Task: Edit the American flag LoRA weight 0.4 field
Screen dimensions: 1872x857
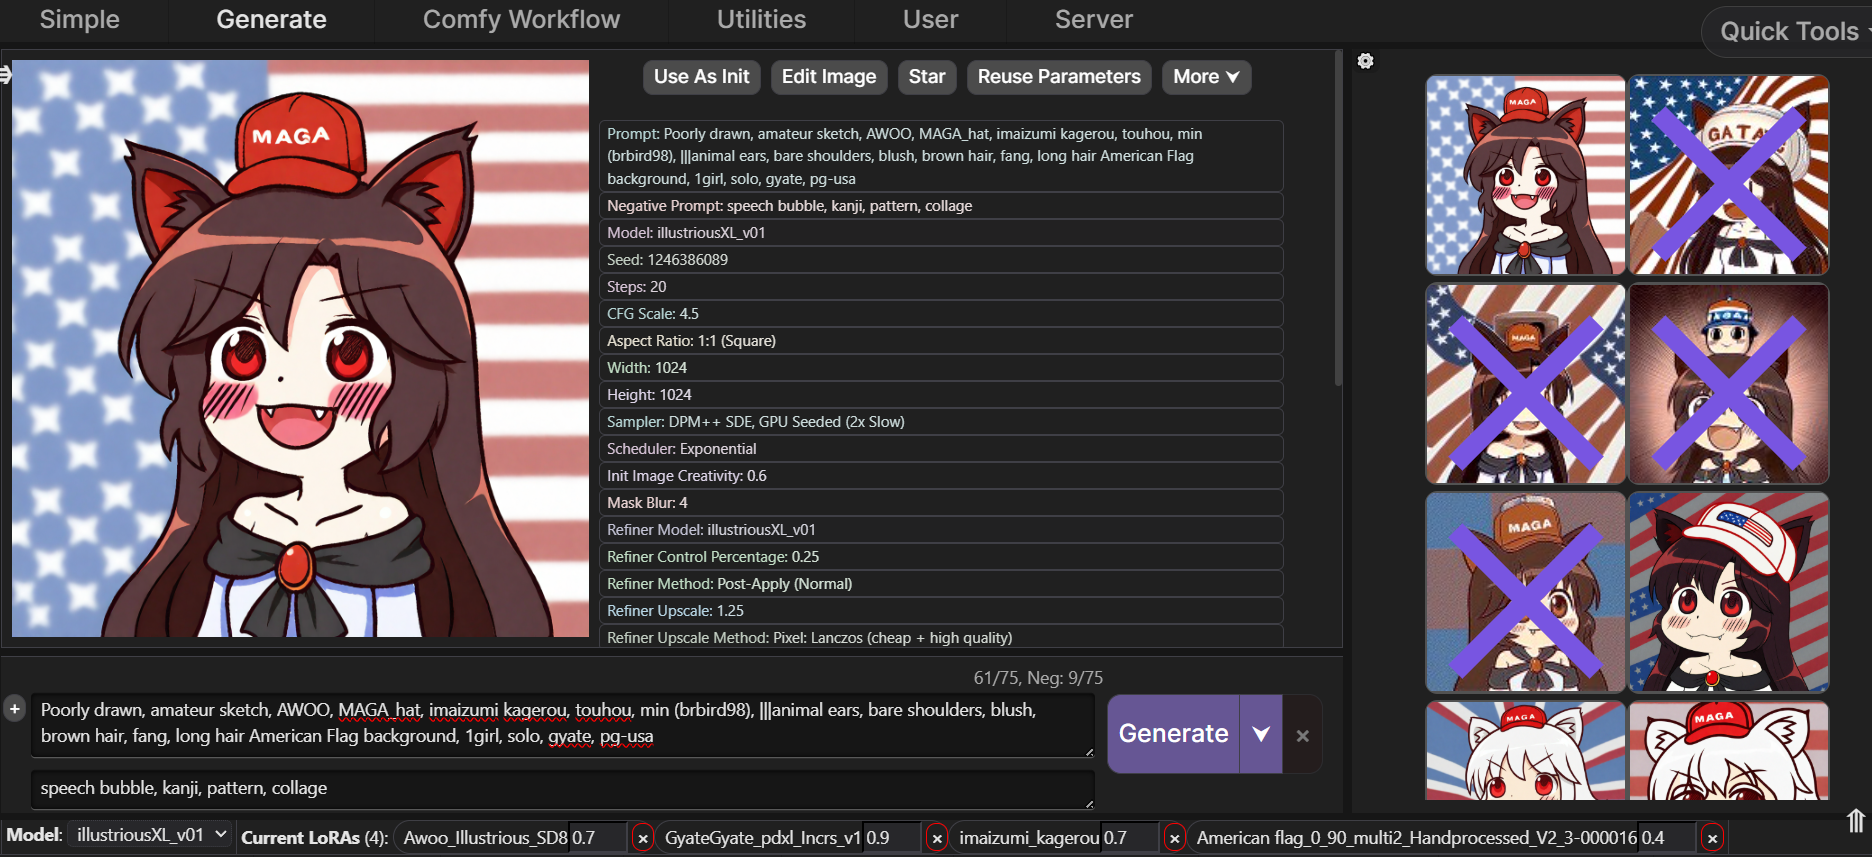Action: point(1668,838)
